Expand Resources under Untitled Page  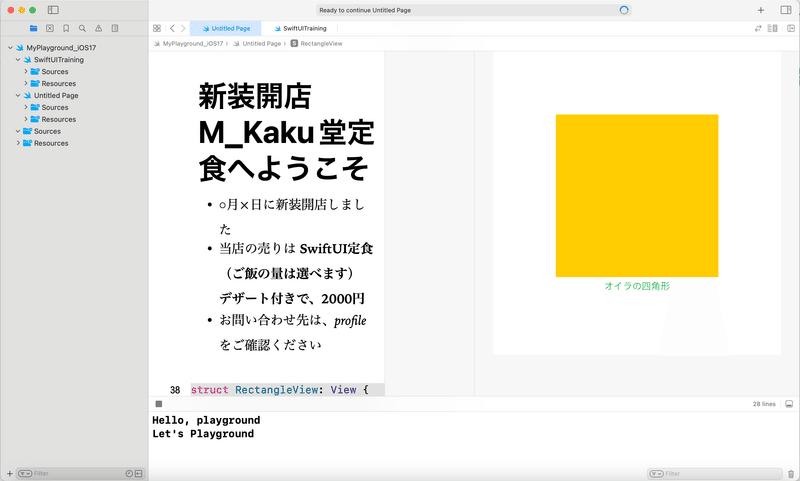coord(26,119)
